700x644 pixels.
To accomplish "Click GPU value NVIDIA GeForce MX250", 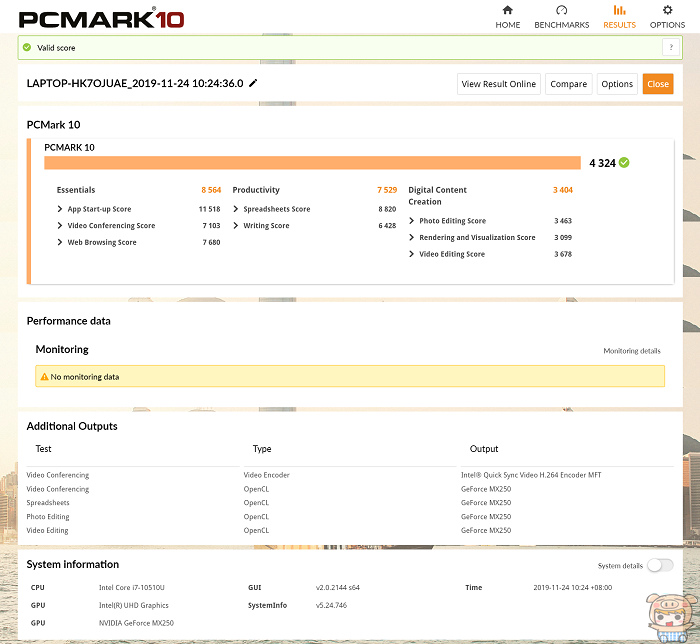I will tap(136, 623).
